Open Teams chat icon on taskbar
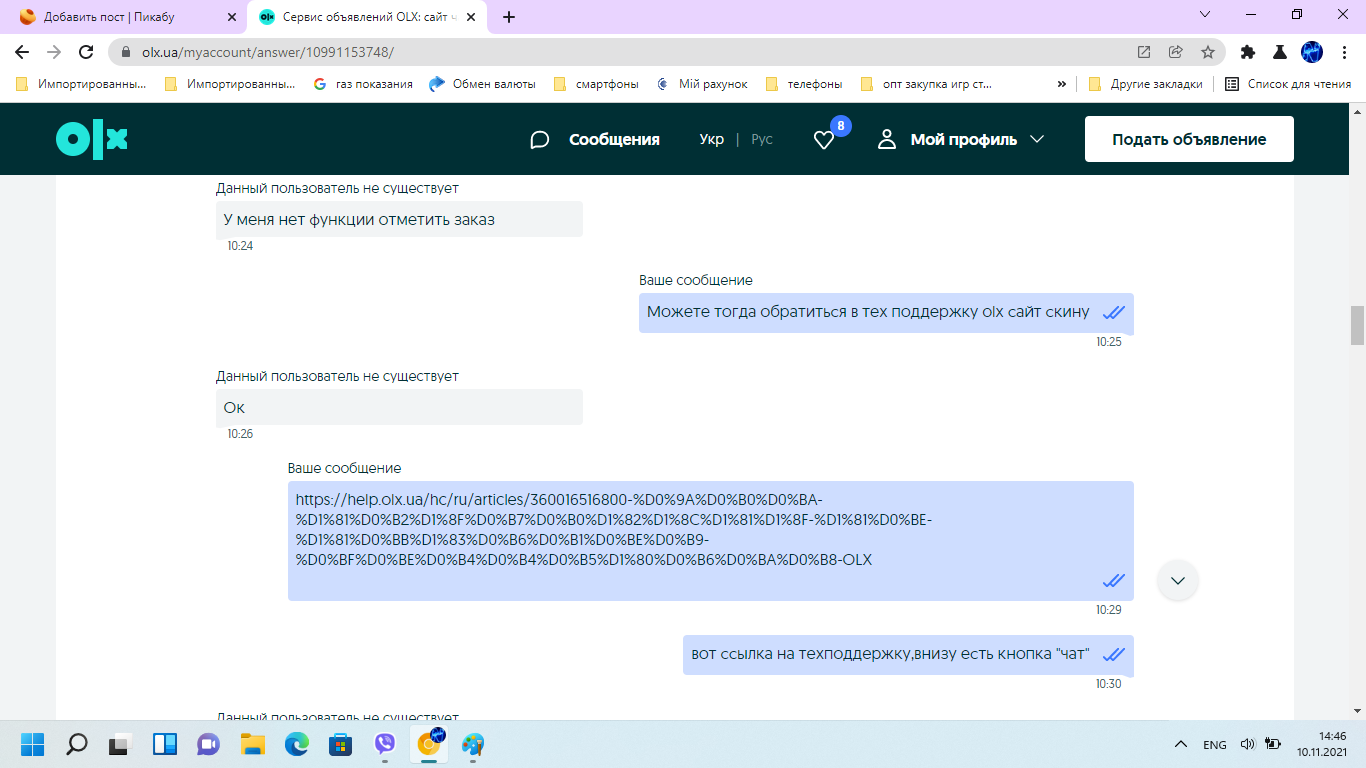Image resolution: width=1366 pixels, height=768 pixels. [209, 744]
